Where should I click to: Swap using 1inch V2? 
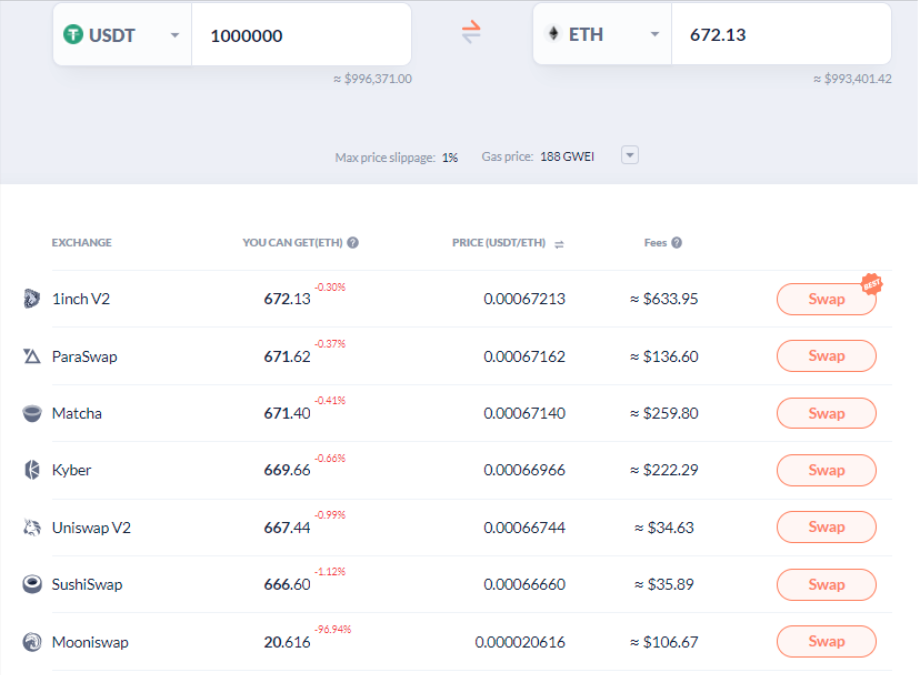(x=826, y=299)
